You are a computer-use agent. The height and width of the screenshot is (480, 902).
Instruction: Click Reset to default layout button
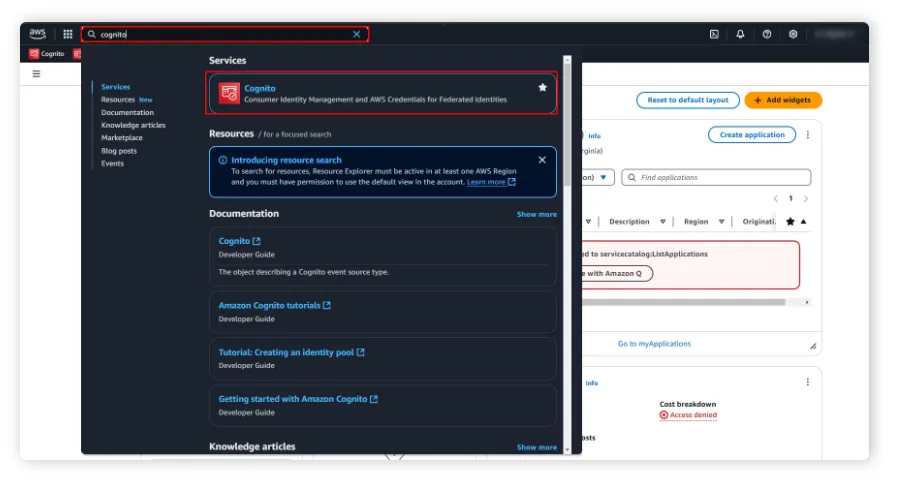click(687, 100)
